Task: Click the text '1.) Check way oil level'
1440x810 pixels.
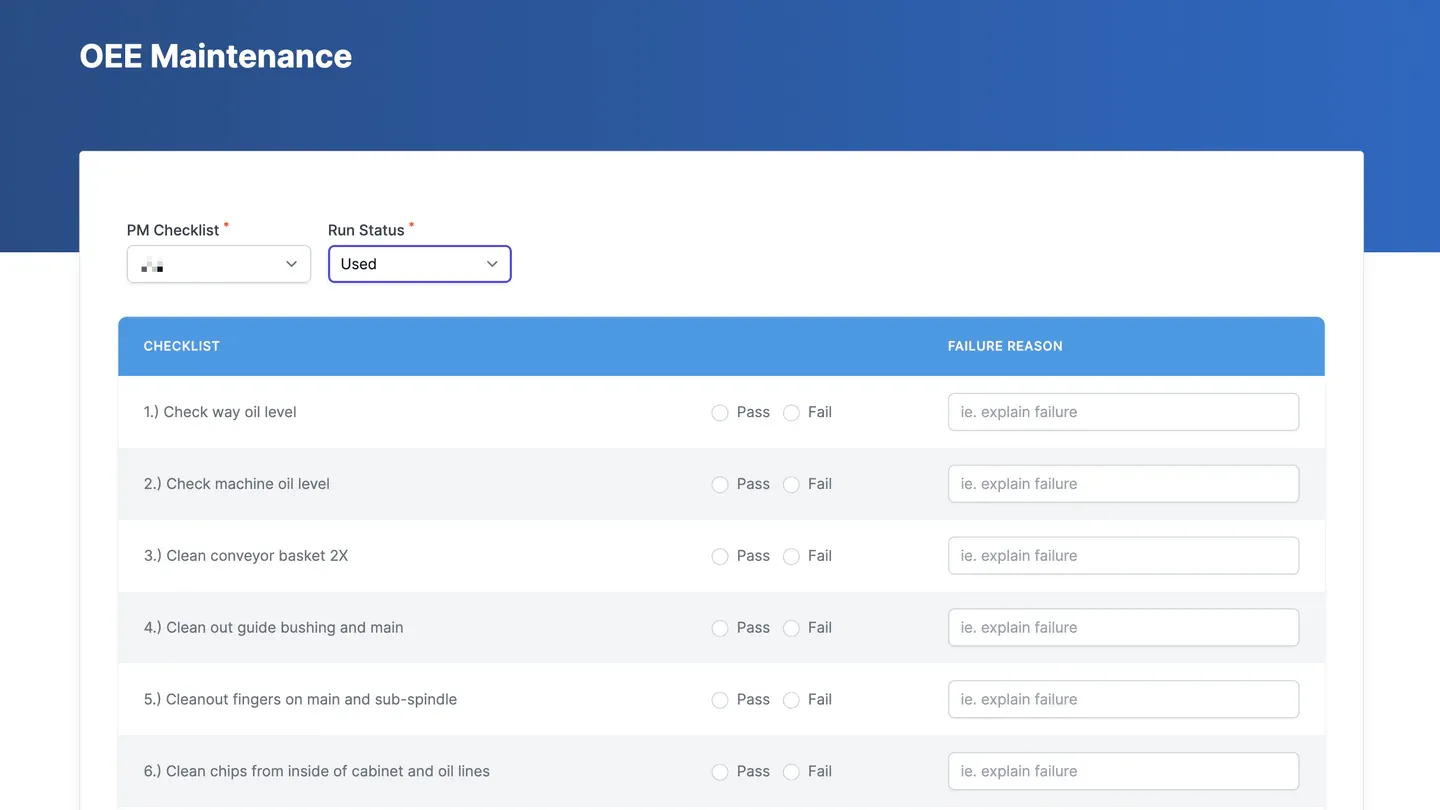Action: [x=220, y=412]
